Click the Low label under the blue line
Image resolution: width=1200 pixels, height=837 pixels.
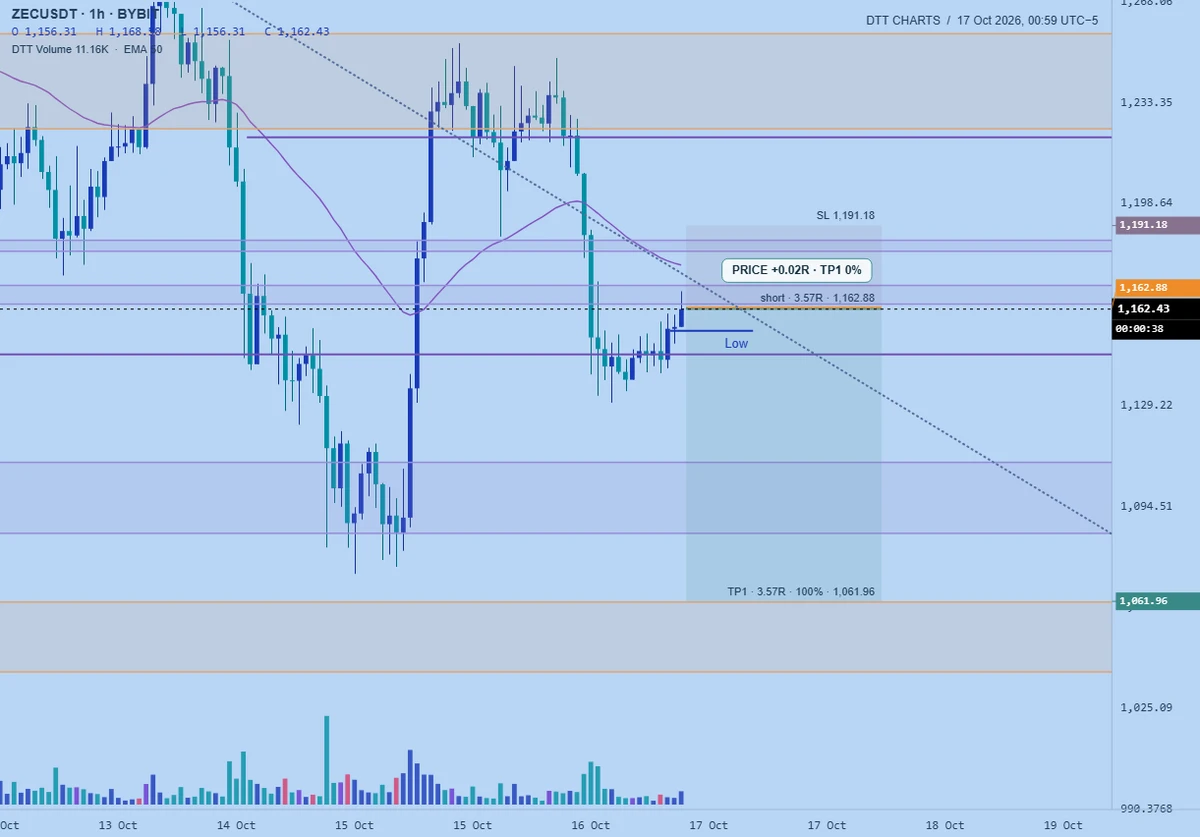coord(736,344)
